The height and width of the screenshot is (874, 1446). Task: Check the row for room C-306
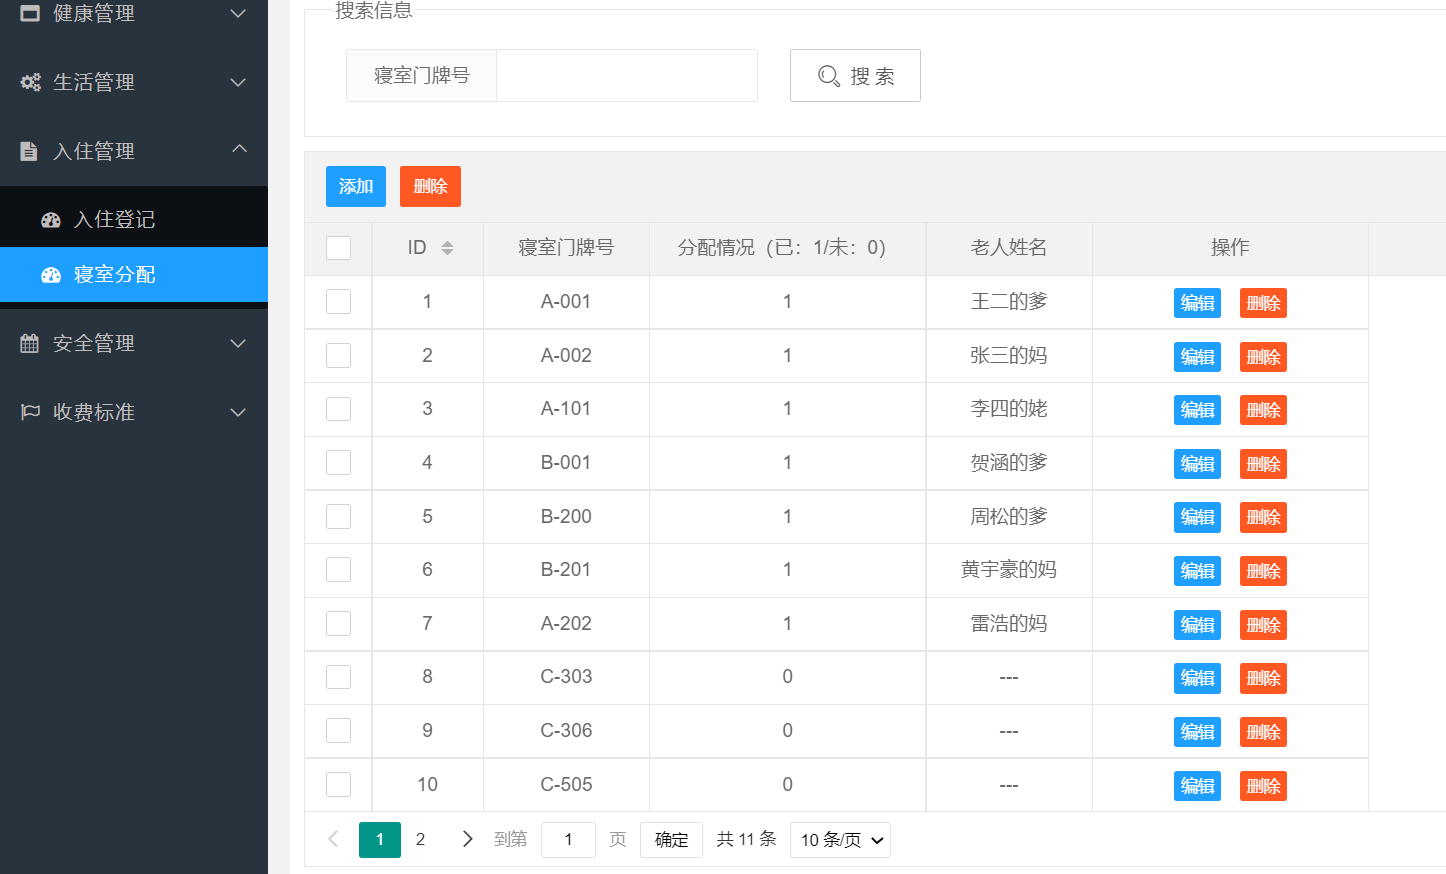[339, 731]
